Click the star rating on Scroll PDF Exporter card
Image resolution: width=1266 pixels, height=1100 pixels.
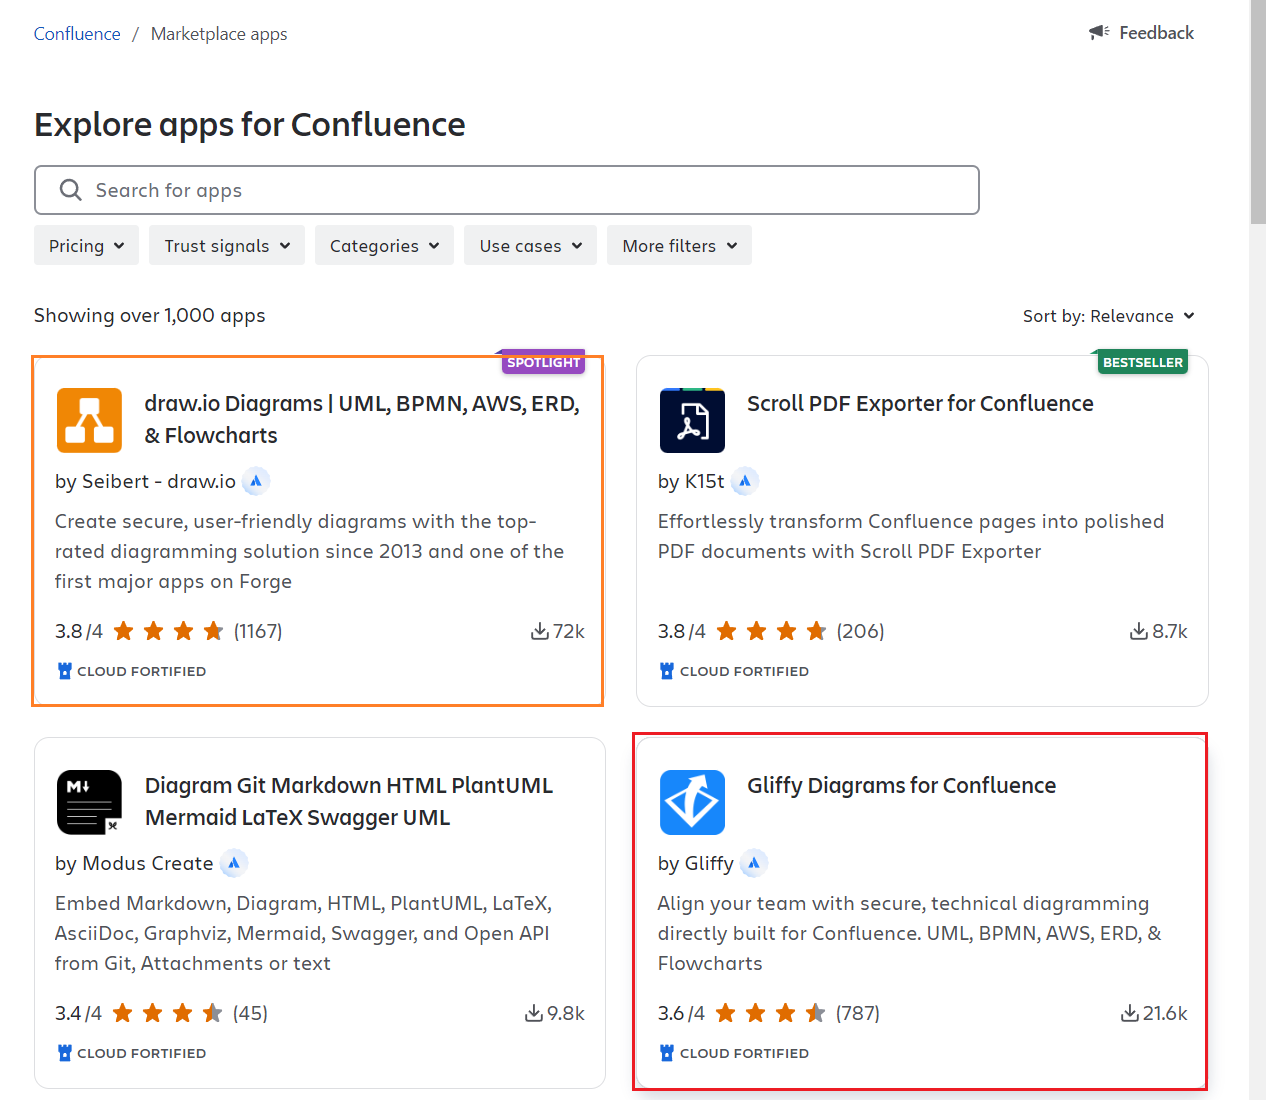click(x=771, y=631)
